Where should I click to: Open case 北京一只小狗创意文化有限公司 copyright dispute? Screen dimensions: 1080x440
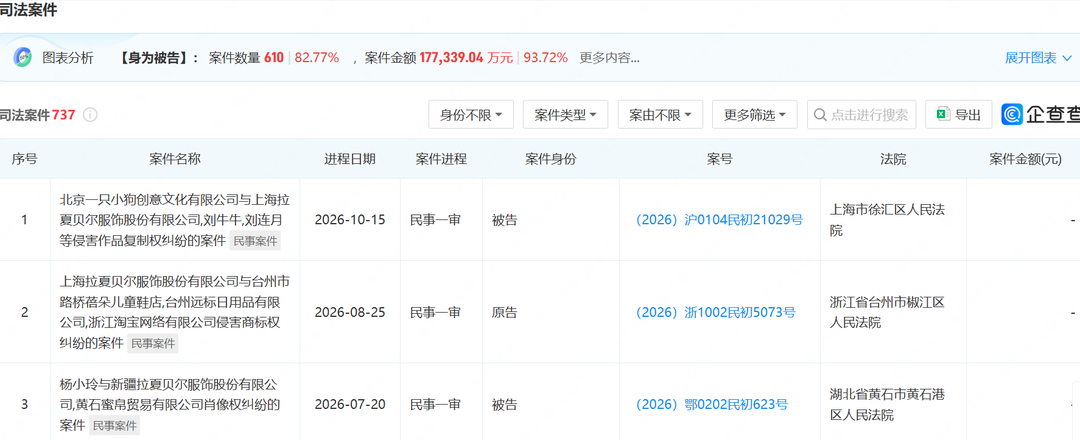[x=175, y=220]
